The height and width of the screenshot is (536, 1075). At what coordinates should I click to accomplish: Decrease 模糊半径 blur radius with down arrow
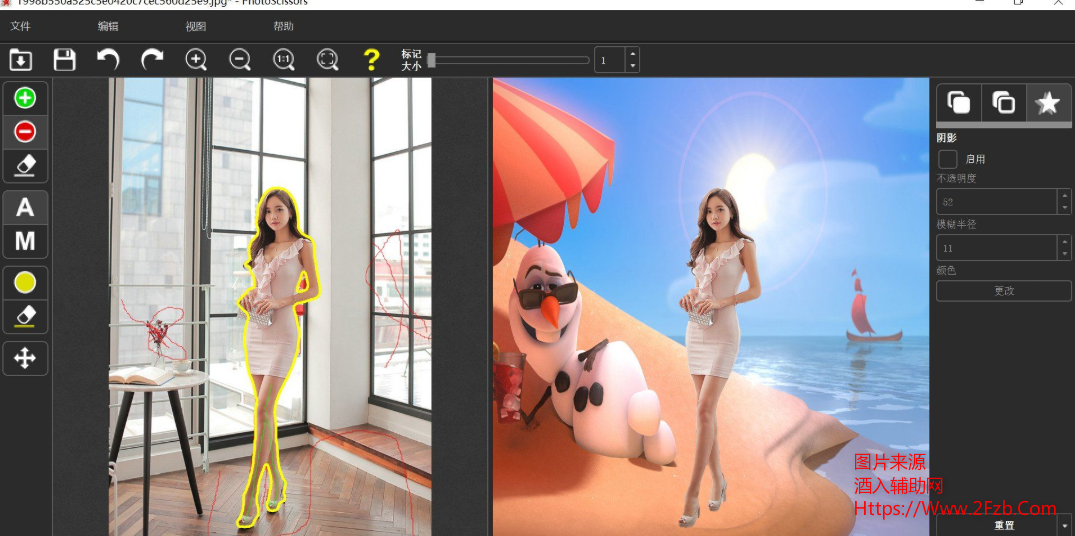pos(1065,254)
